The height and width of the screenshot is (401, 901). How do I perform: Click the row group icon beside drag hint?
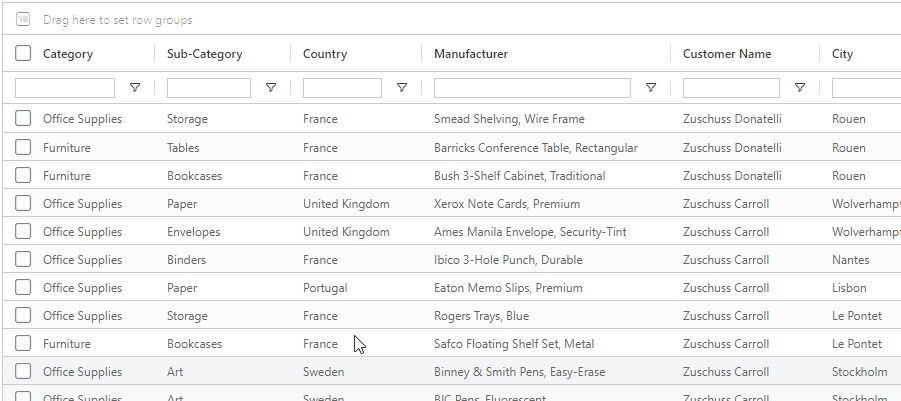pos(23,20)
